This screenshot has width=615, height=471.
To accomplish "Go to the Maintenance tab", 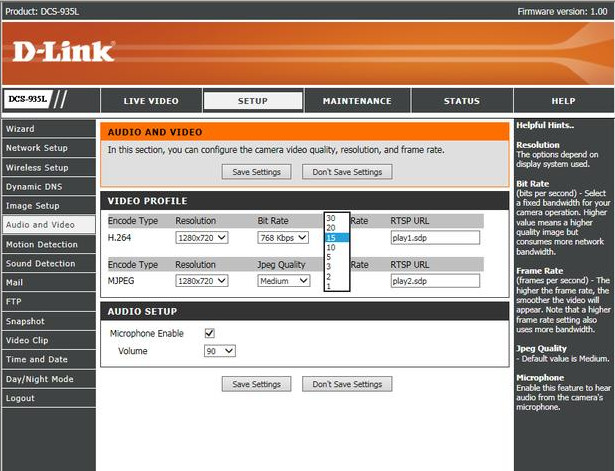I will (357, 101).
